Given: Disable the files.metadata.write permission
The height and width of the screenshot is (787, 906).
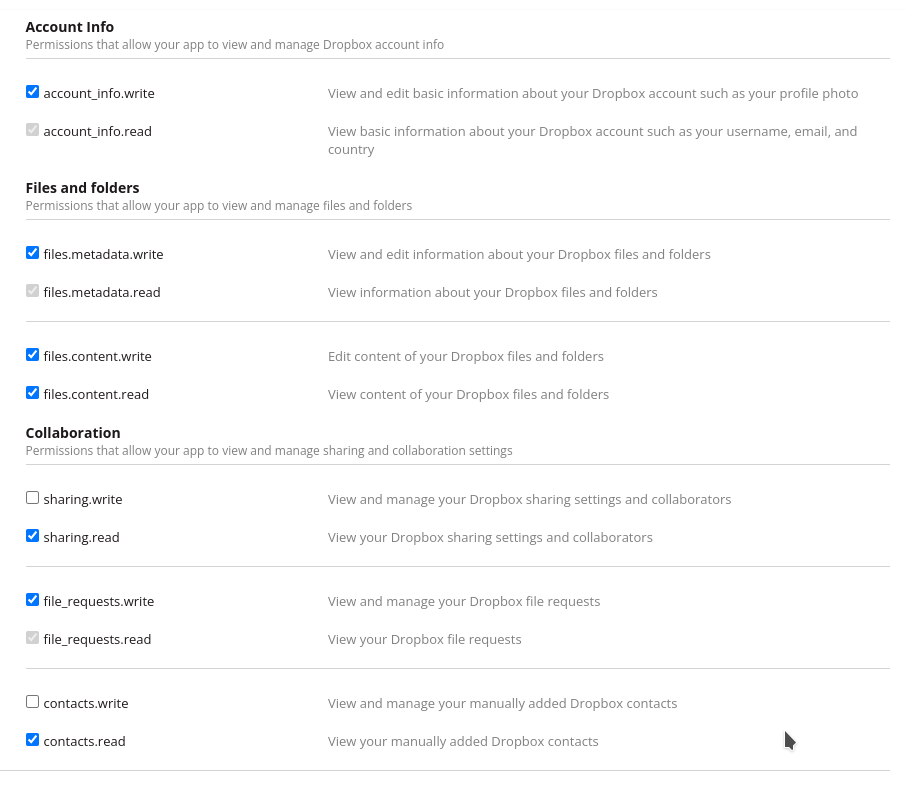Looking at the screenshot, I should point(32,252).
